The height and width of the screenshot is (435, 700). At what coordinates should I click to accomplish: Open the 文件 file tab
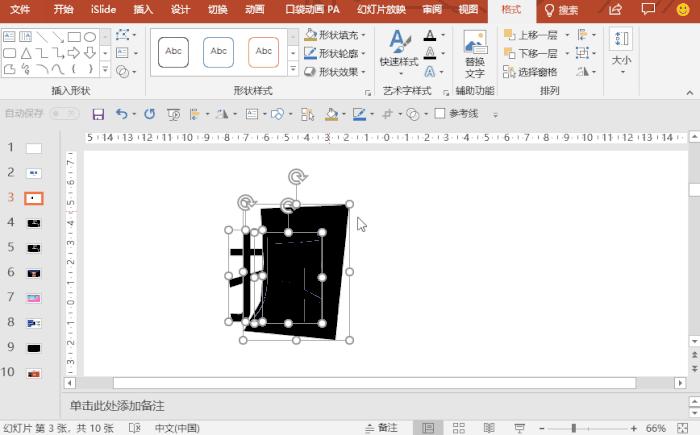coord(20,9)
